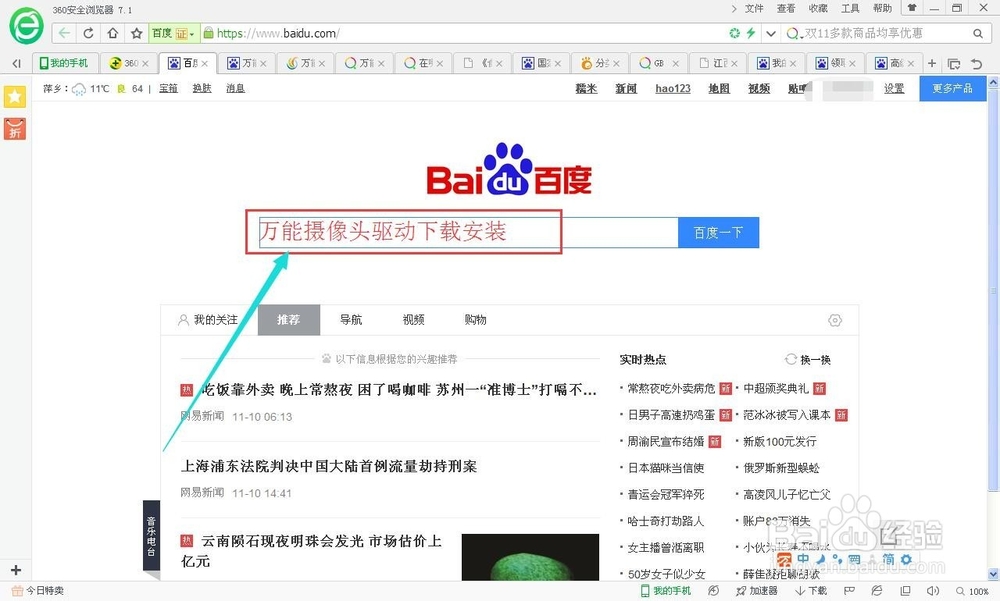Screen dimensions: 1000x601
Task: Open the 收藏 menu
Action: pos(818,8)
